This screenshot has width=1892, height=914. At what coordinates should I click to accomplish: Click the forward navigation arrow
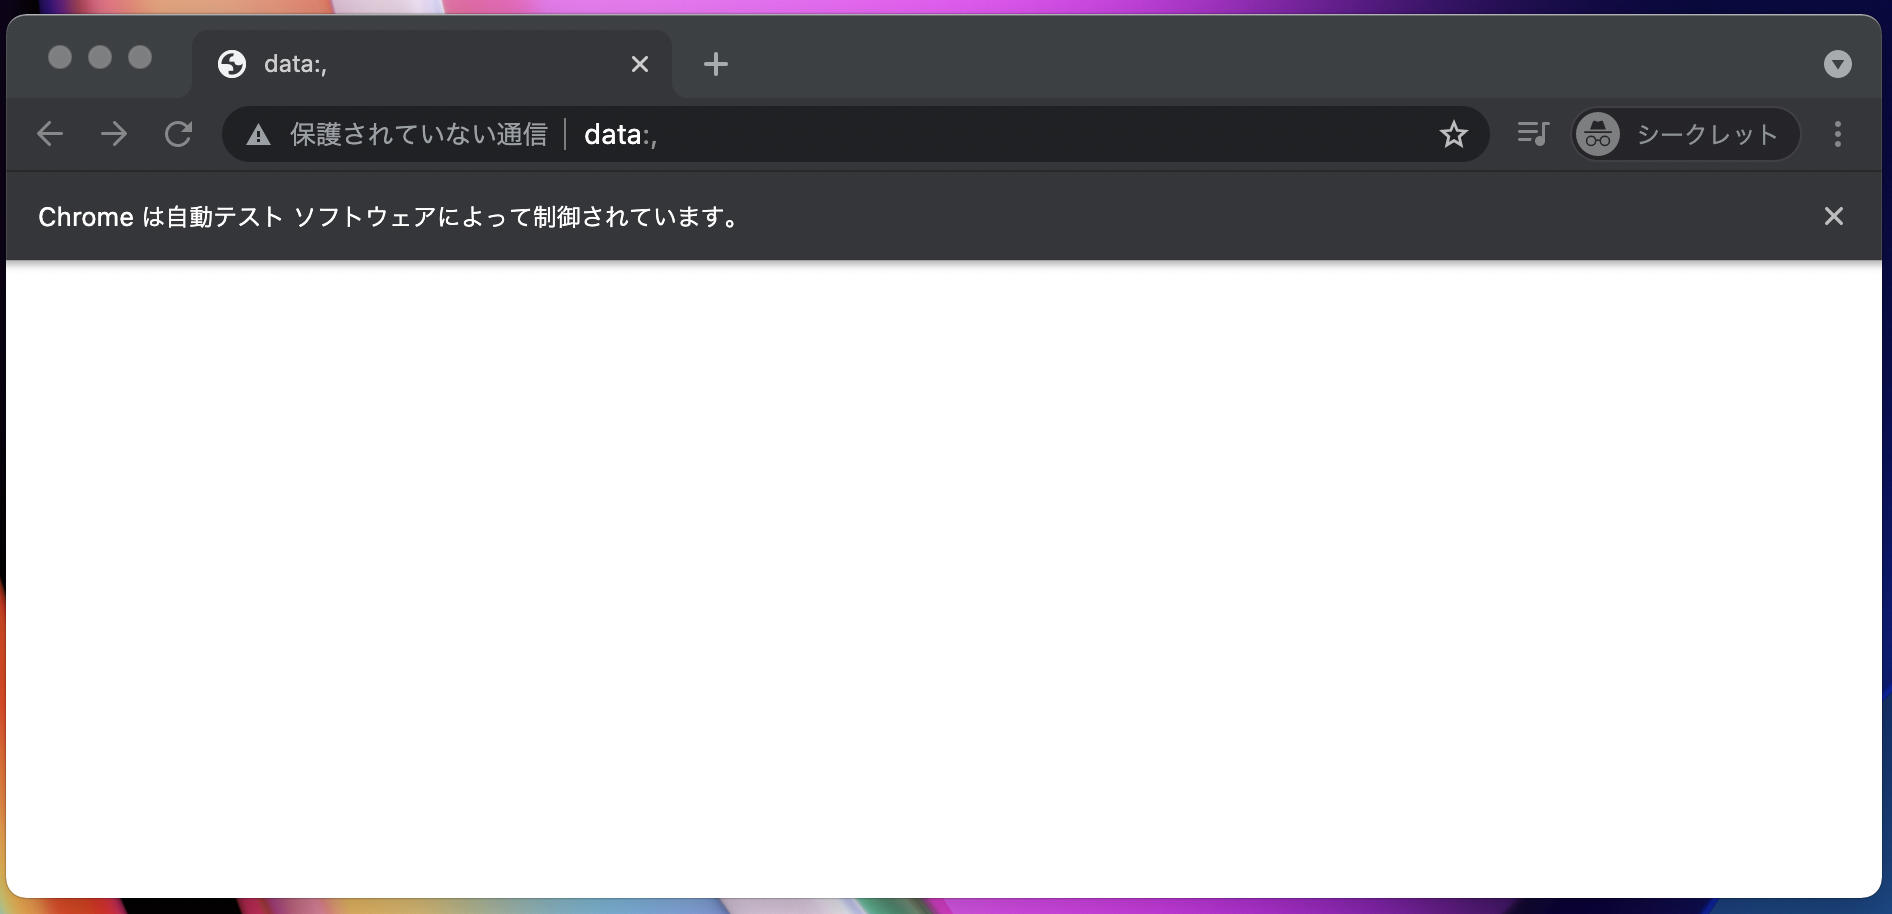pyautogui.click(x=114, y=134)
